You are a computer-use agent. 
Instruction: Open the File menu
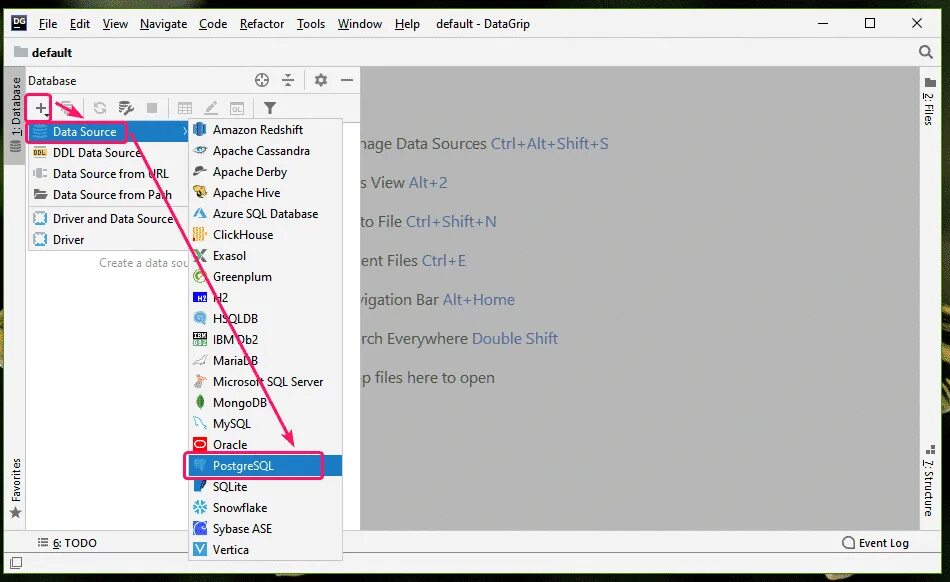[x=48, y=24]
